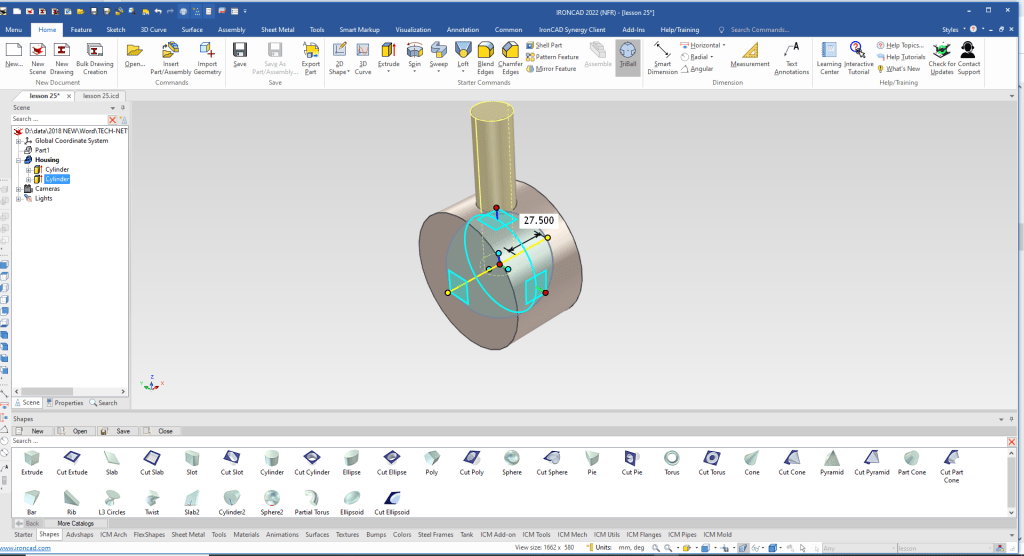The width and height of the screenshot is (1024, 556).
Task: Open the lesson 25.icd document tab
Action: click(x=100, y=95)
